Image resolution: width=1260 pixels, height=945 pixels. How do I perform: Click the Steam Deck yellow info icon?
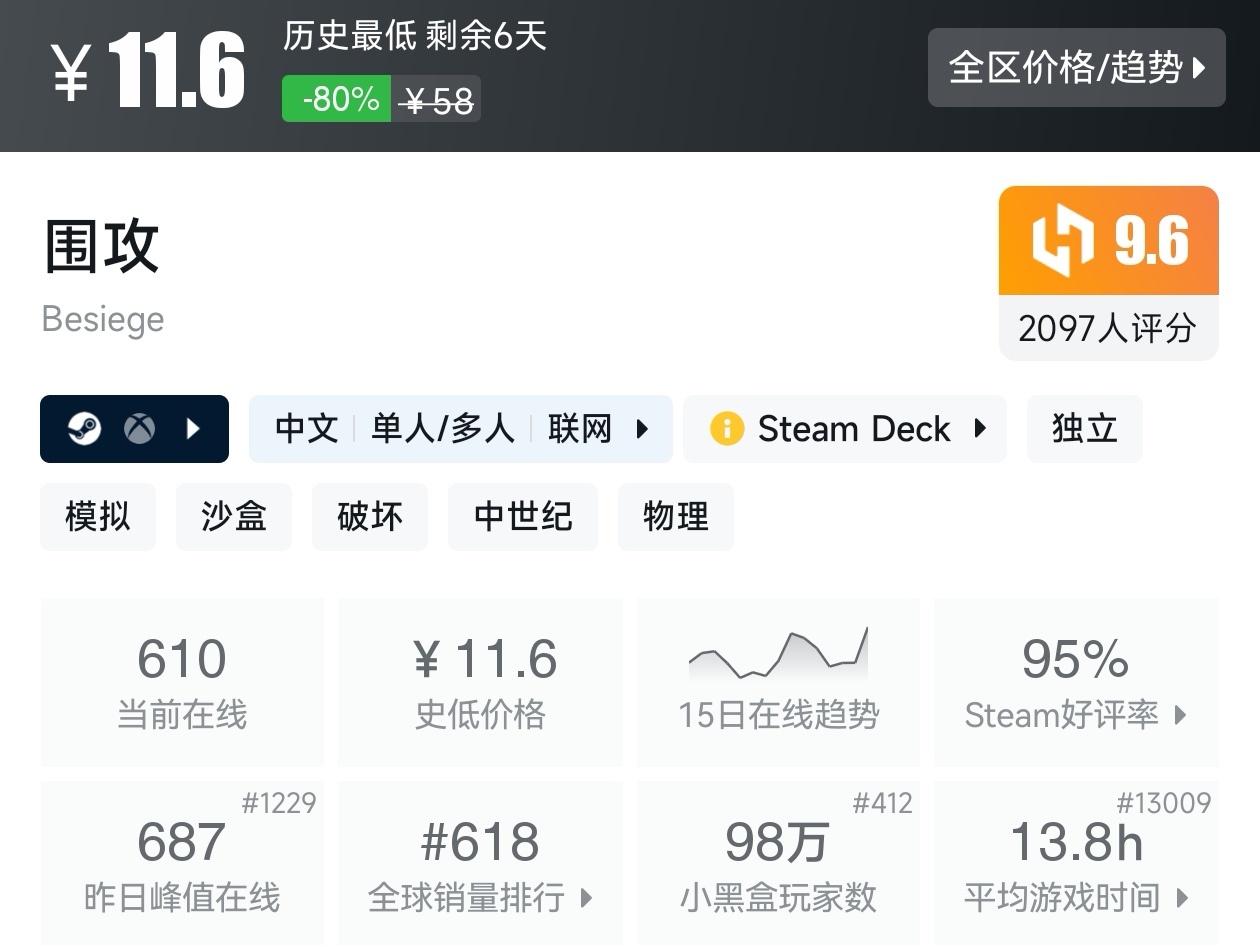tap(727, 429)
